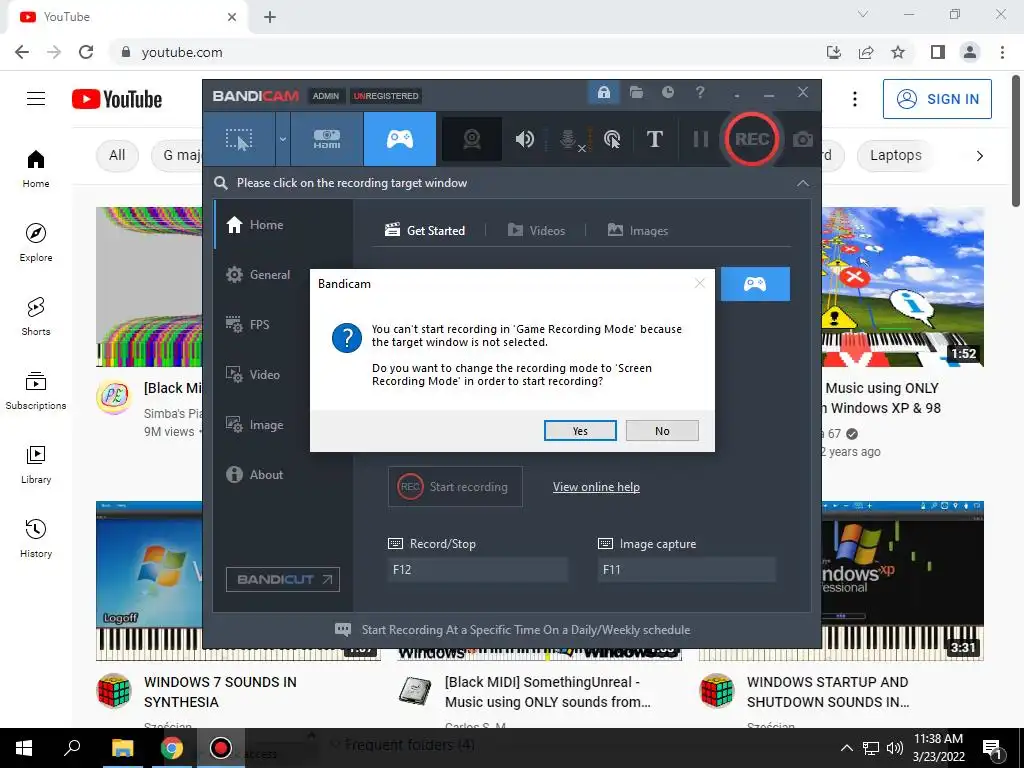Open the WINDOWS 7 SOUNDS IN SYNTHESIA video title
1024x768 pixels.
coord(220,692)
